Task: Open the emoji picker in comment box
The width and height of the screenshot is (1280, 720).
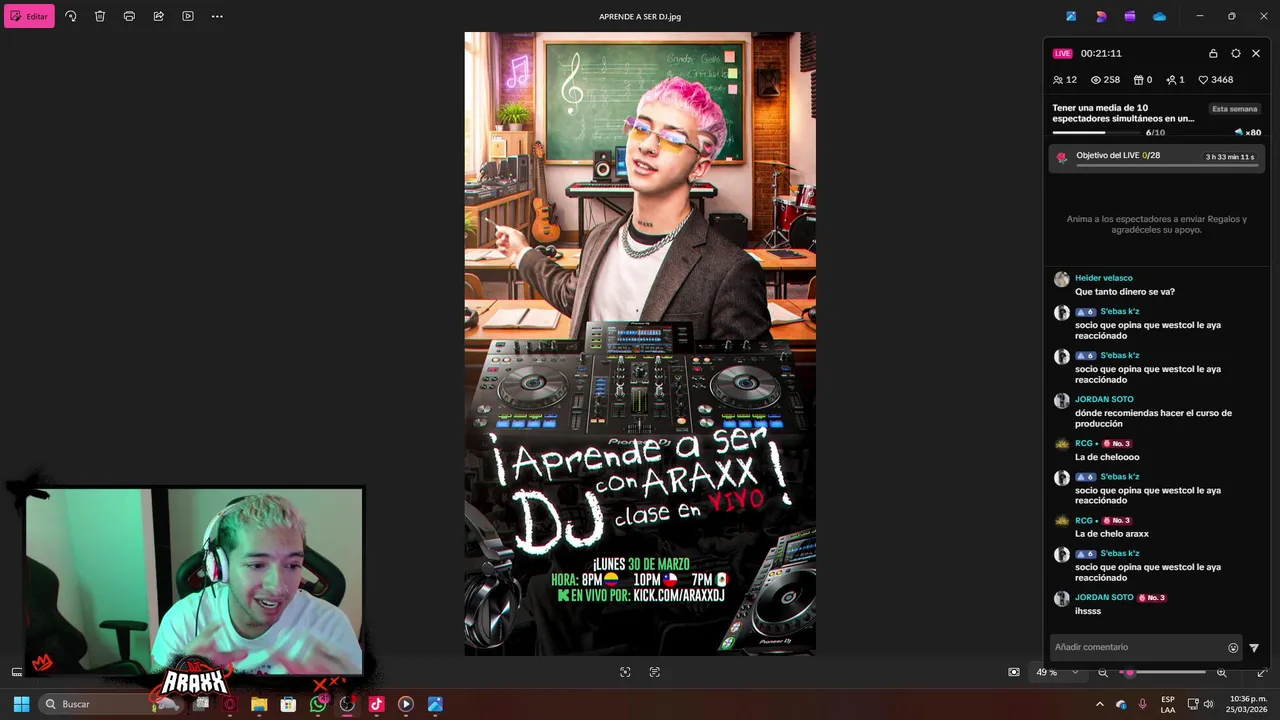Action: pyautogui.click(x=1233, y=648)
